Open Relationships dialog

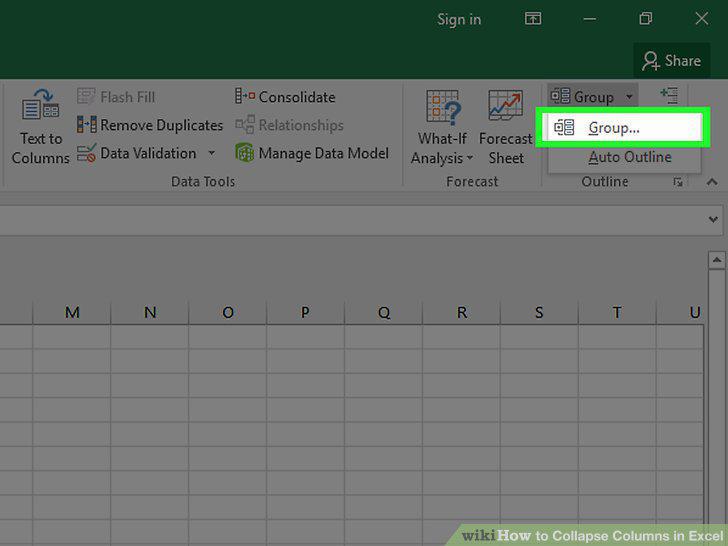point(289,125)
